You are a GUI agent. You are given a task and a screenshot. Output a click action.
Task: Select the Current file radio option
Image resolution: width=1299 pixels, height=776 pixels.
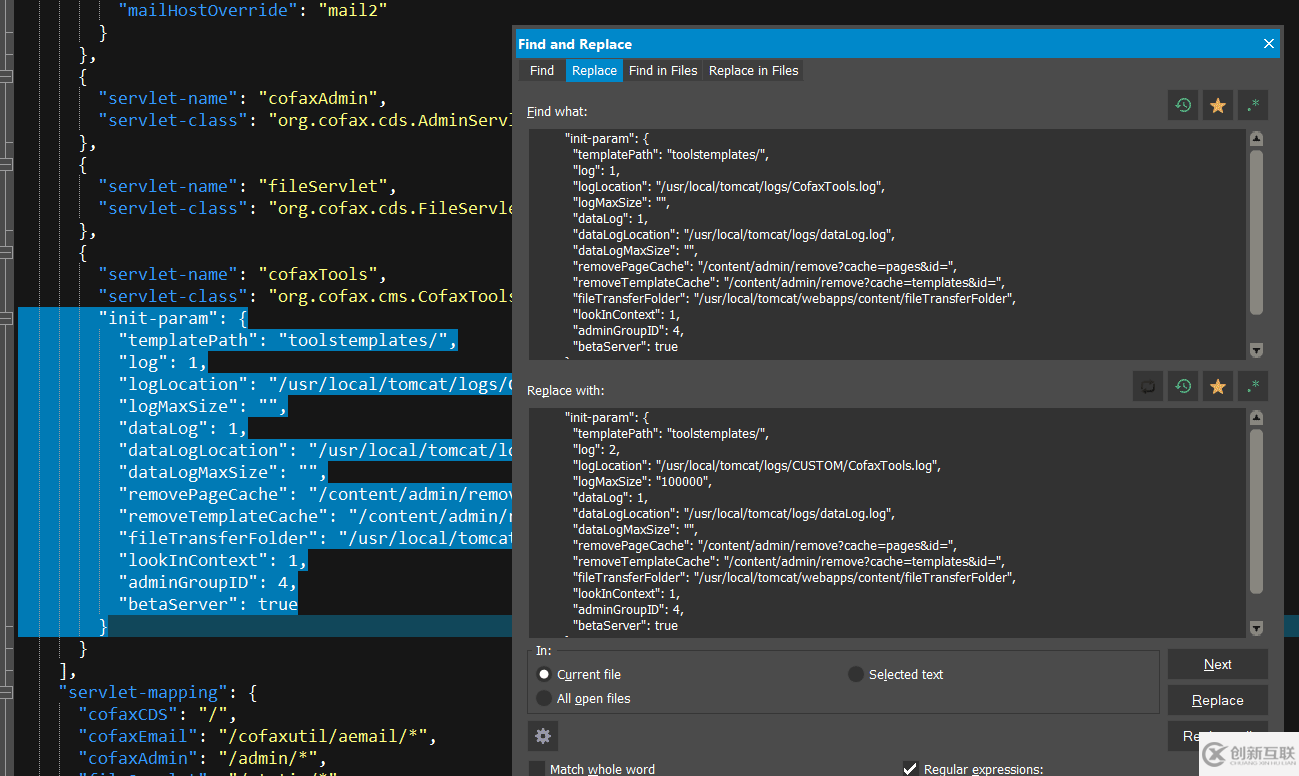pos(544,675)
